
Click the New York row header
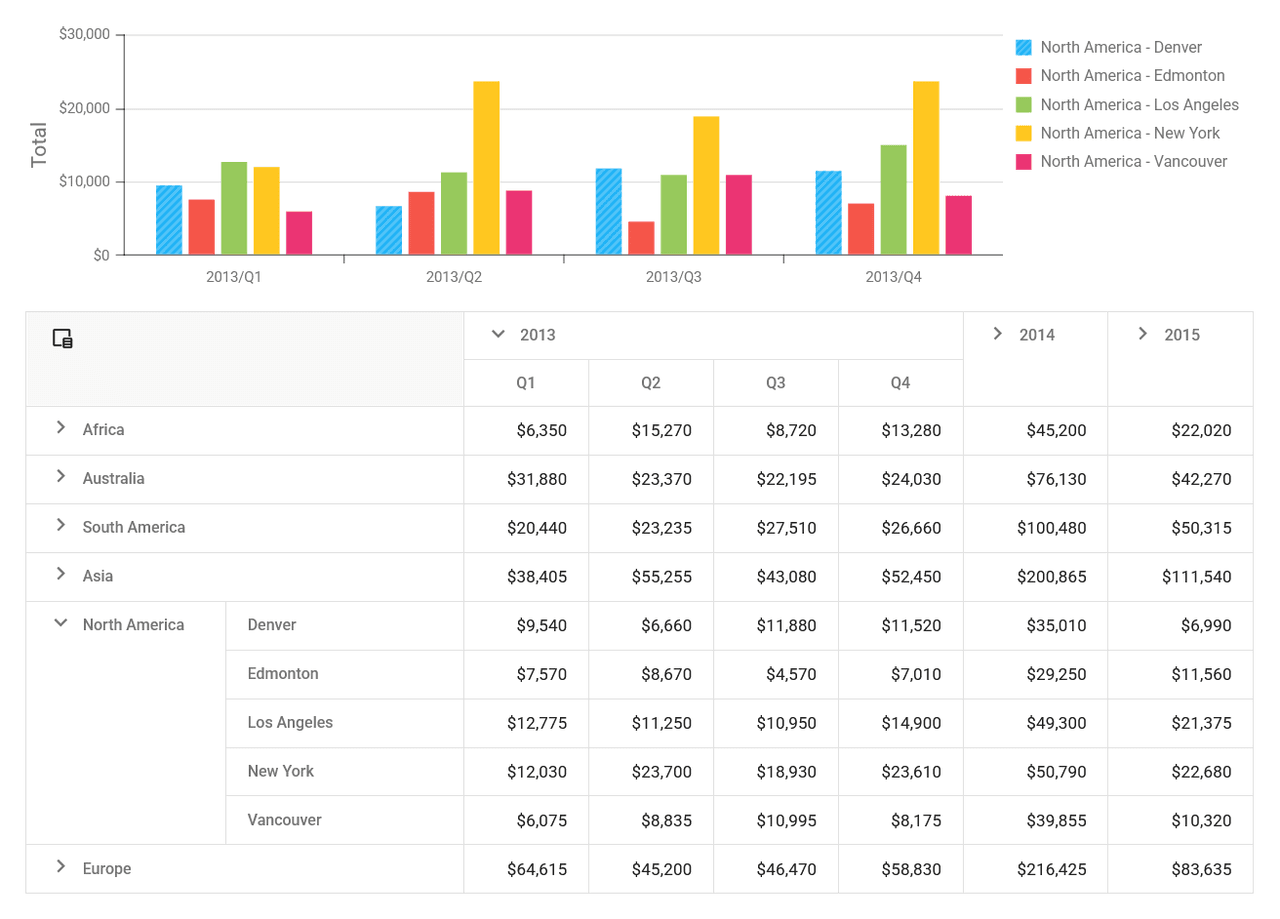345,772
